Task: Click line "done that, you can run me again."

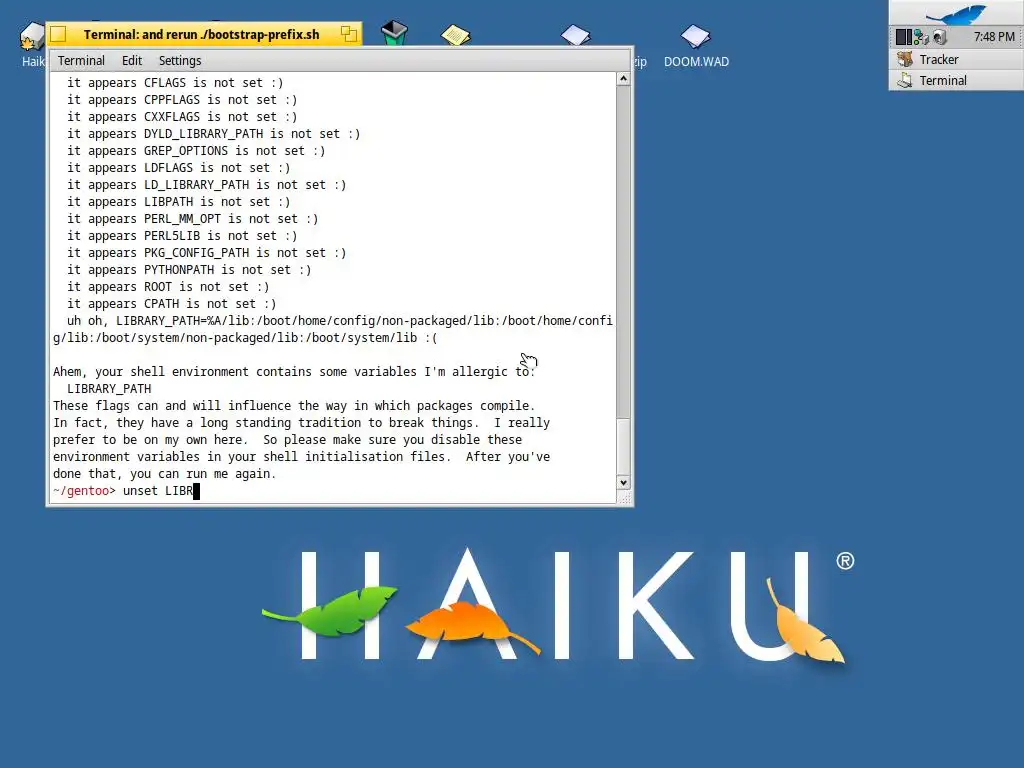Action: pos(165,473)
